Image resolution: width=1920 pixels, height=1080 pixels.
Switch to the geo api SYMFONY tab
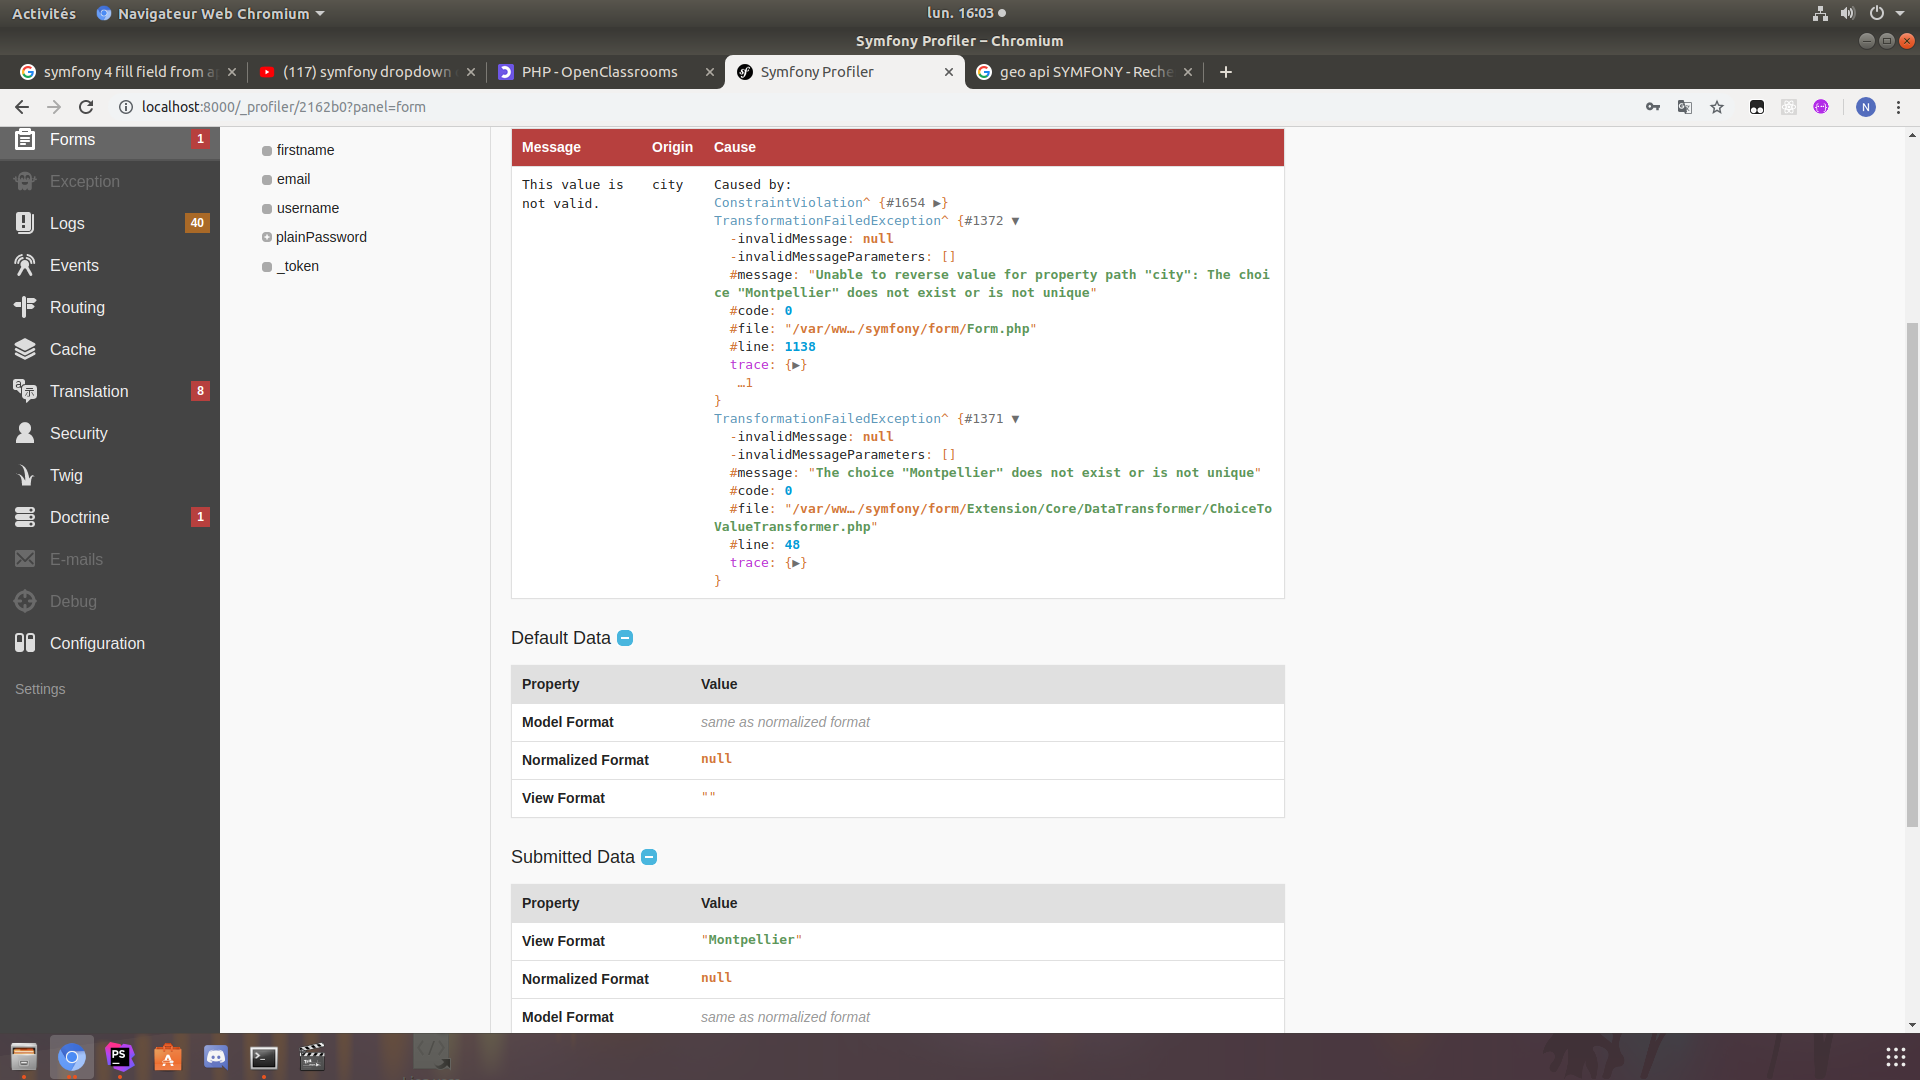point(1080,72)
